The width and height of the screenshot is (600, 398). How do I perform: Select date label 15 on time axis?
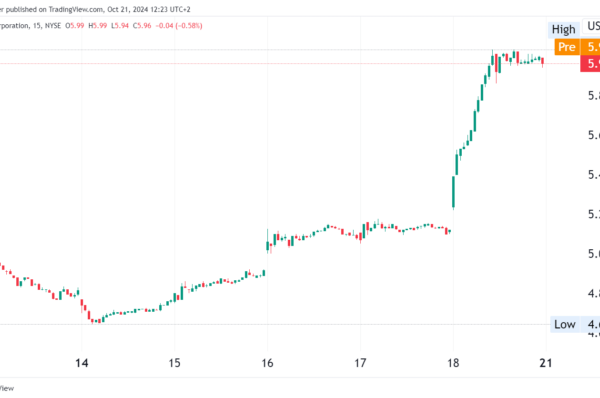pos(174,363)
